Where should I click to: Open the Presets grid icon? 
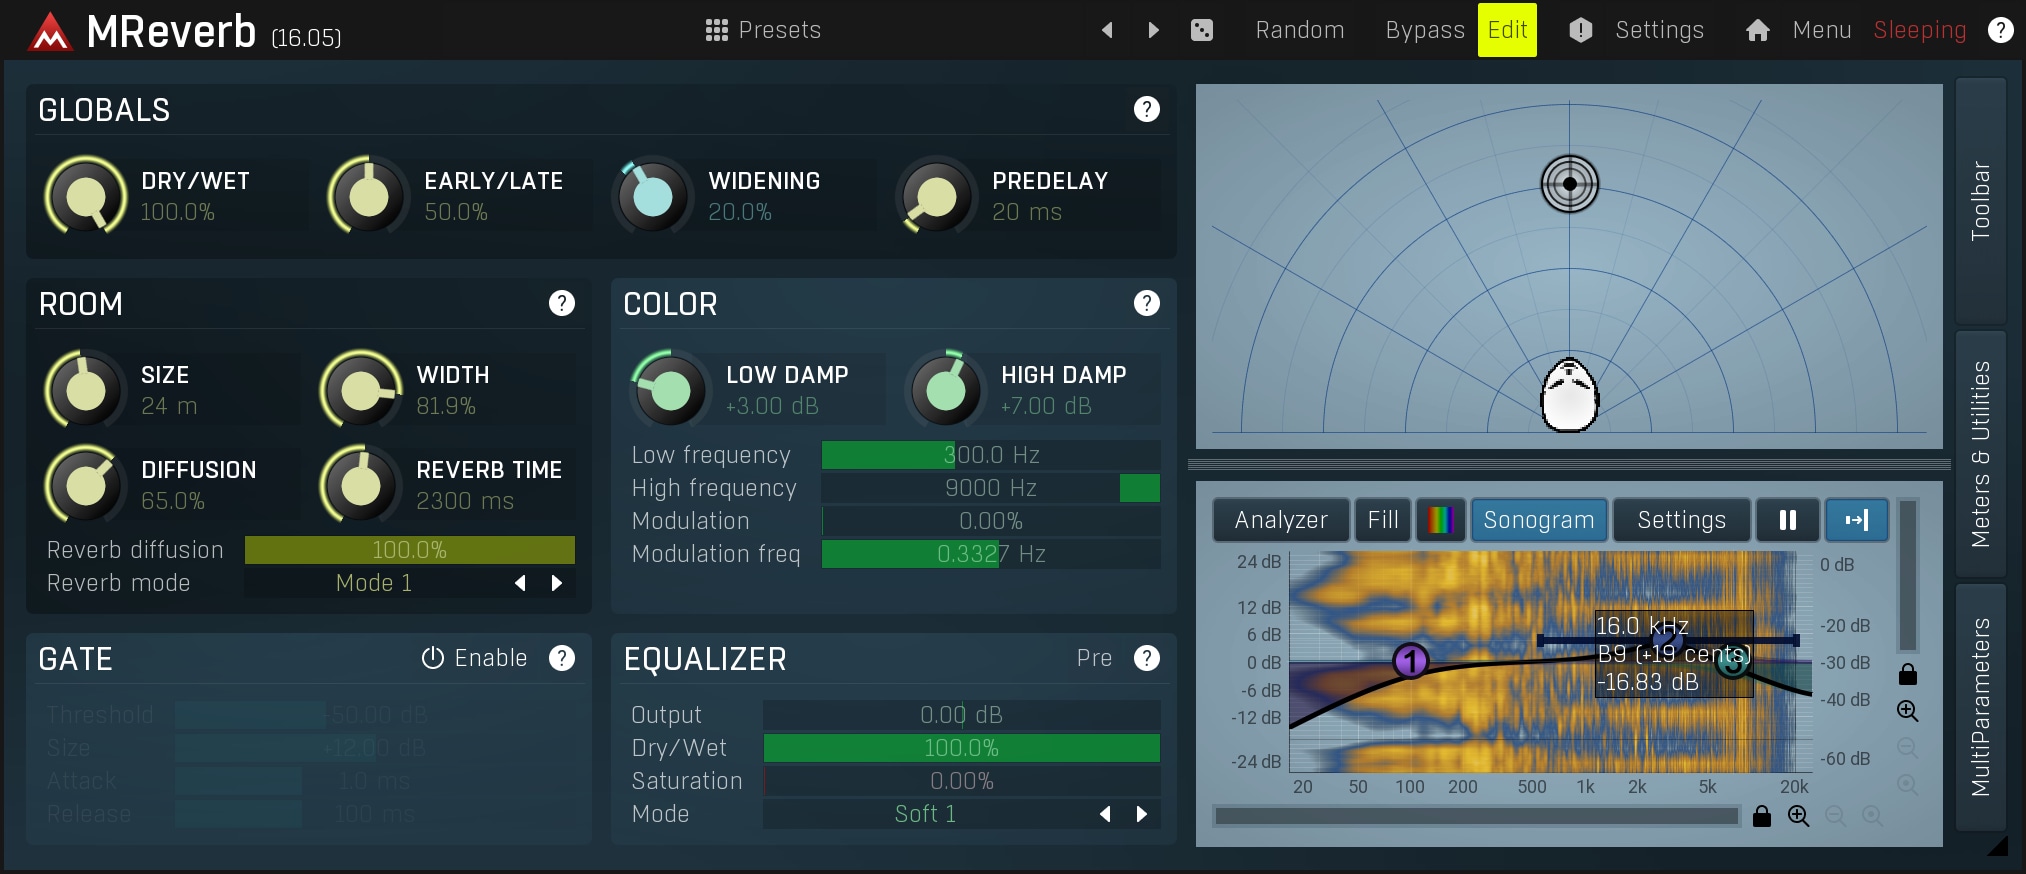(x=716, y=30)
